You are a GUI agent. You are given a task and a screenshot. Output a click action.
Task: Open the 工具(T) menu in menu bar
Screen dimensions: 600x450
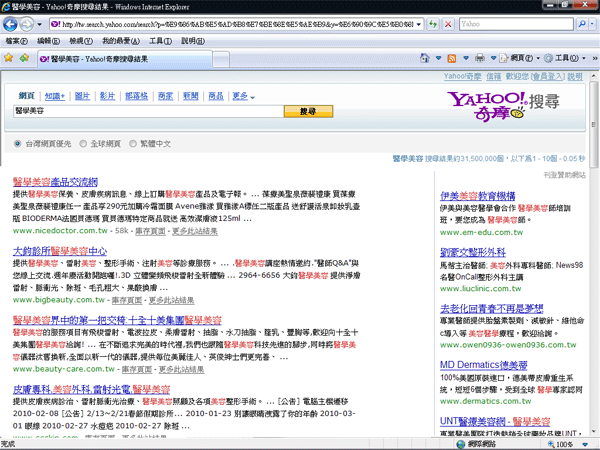160,41
